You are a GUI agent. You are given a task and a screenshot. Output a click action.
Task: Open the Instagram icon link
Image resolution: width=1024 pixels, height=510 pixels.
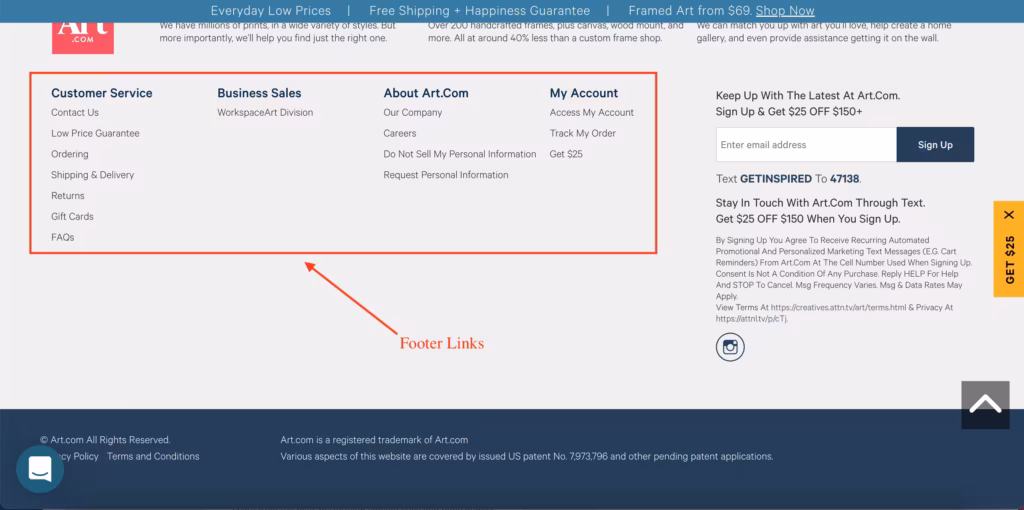pos(730,347)
